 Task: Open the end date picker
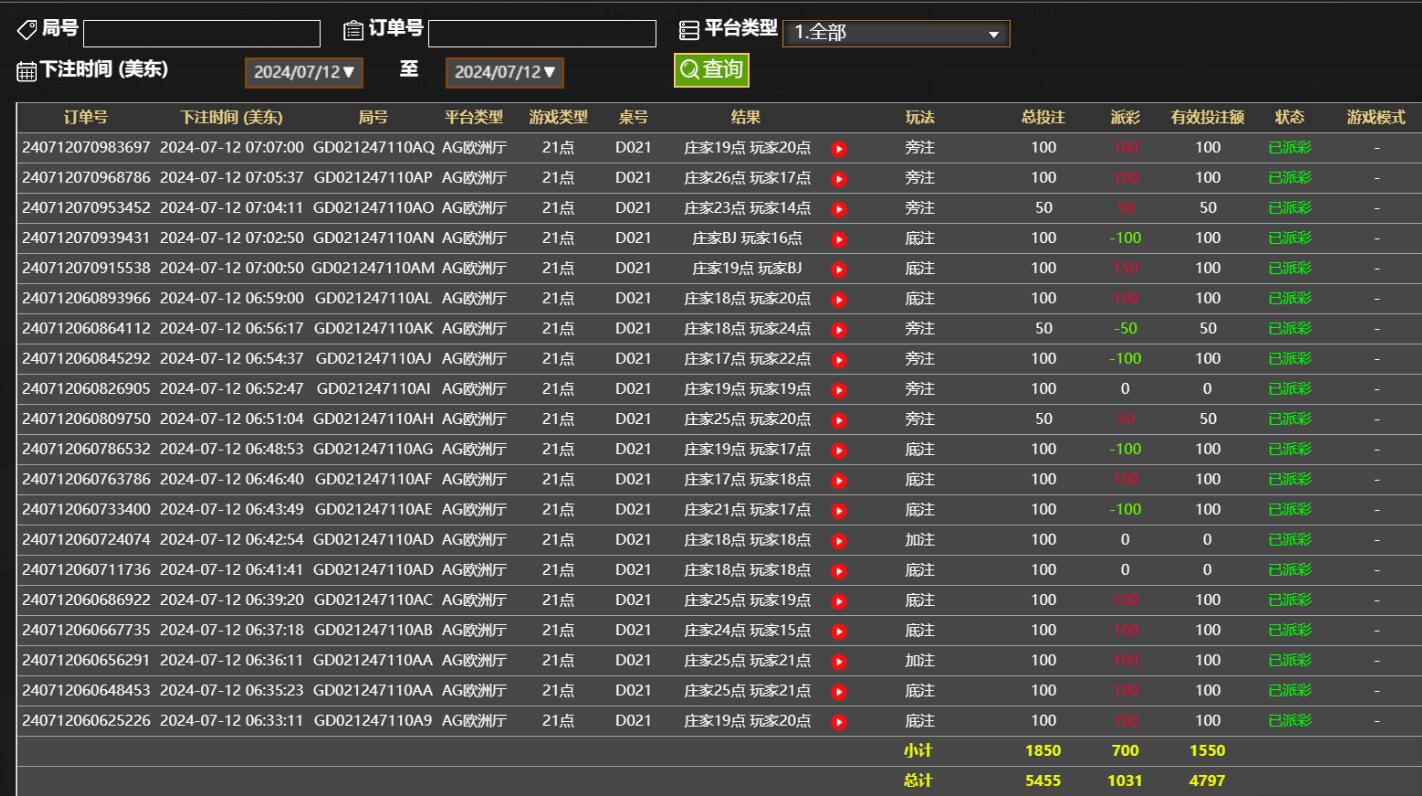(504, 72)
